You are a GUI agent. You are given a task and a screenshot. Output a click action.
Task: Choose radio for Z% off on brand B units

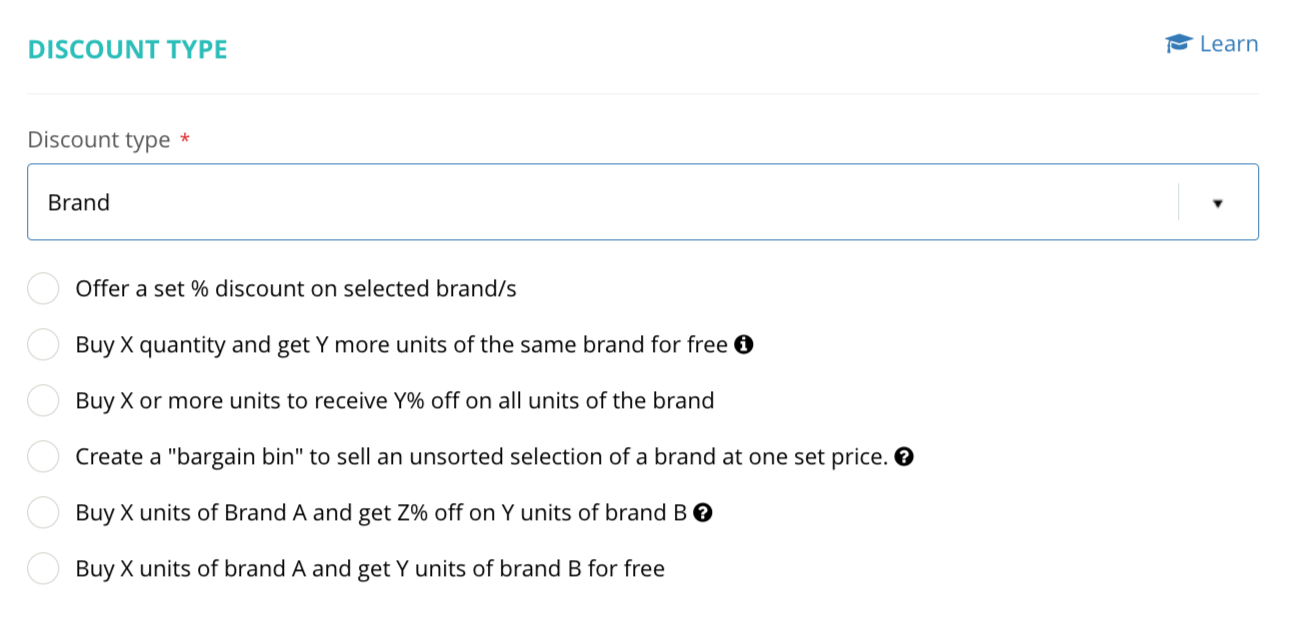[43, 513]
